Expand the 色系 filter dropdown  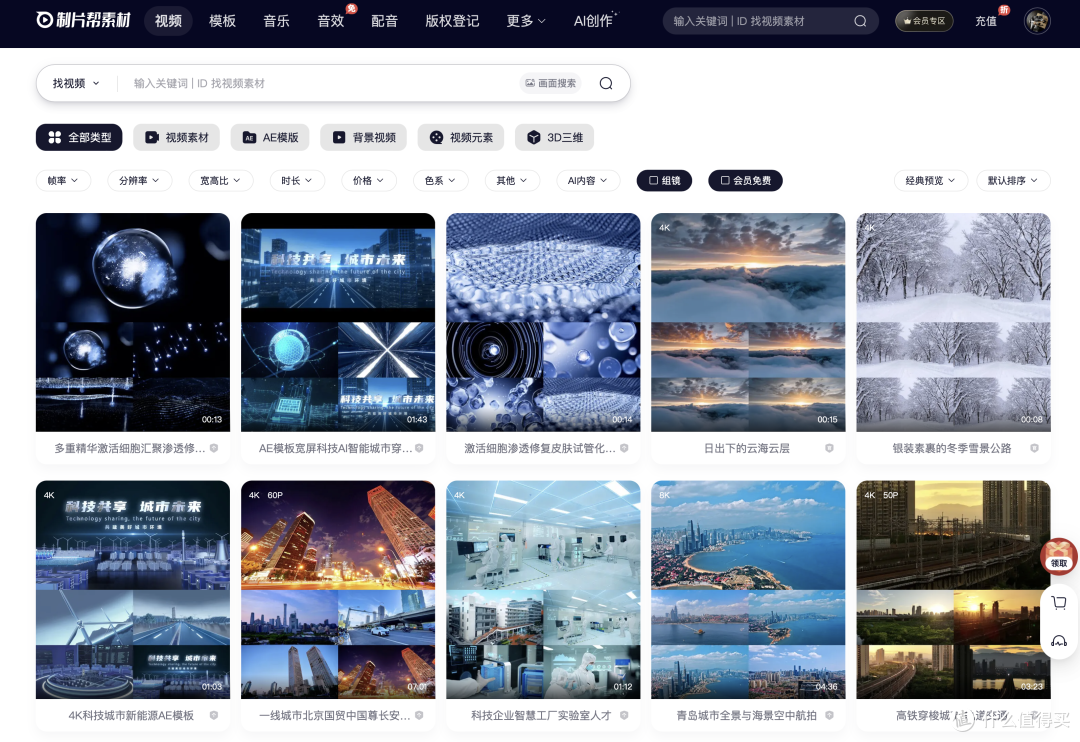pyautogui.click(x=441, y=181)
